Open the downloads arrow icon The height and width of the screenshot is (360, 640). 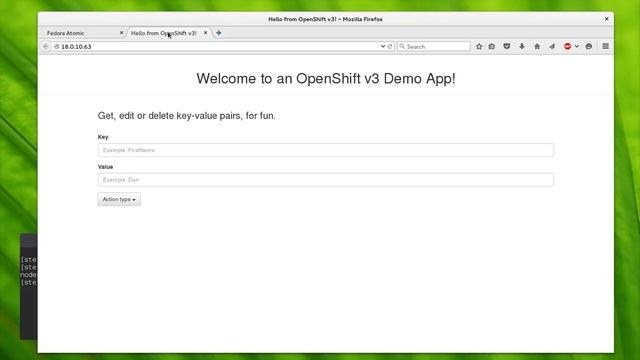point(522,47)
